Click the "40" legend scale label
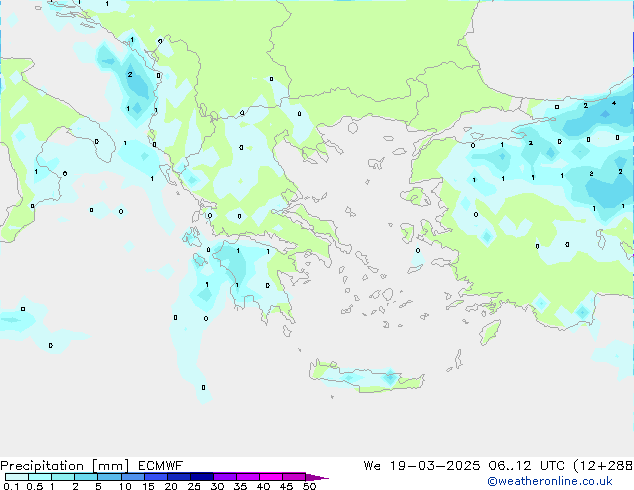634x490 pixels. pyautogui.click(x=263, y=486)
